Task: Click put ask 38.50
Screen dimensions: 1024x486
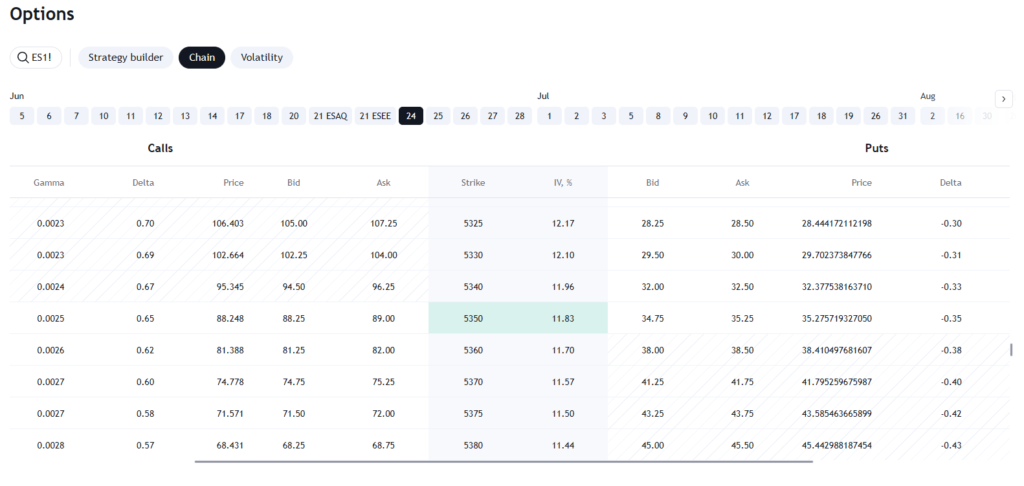Action: pyautogui.click(x=743, y=350)
